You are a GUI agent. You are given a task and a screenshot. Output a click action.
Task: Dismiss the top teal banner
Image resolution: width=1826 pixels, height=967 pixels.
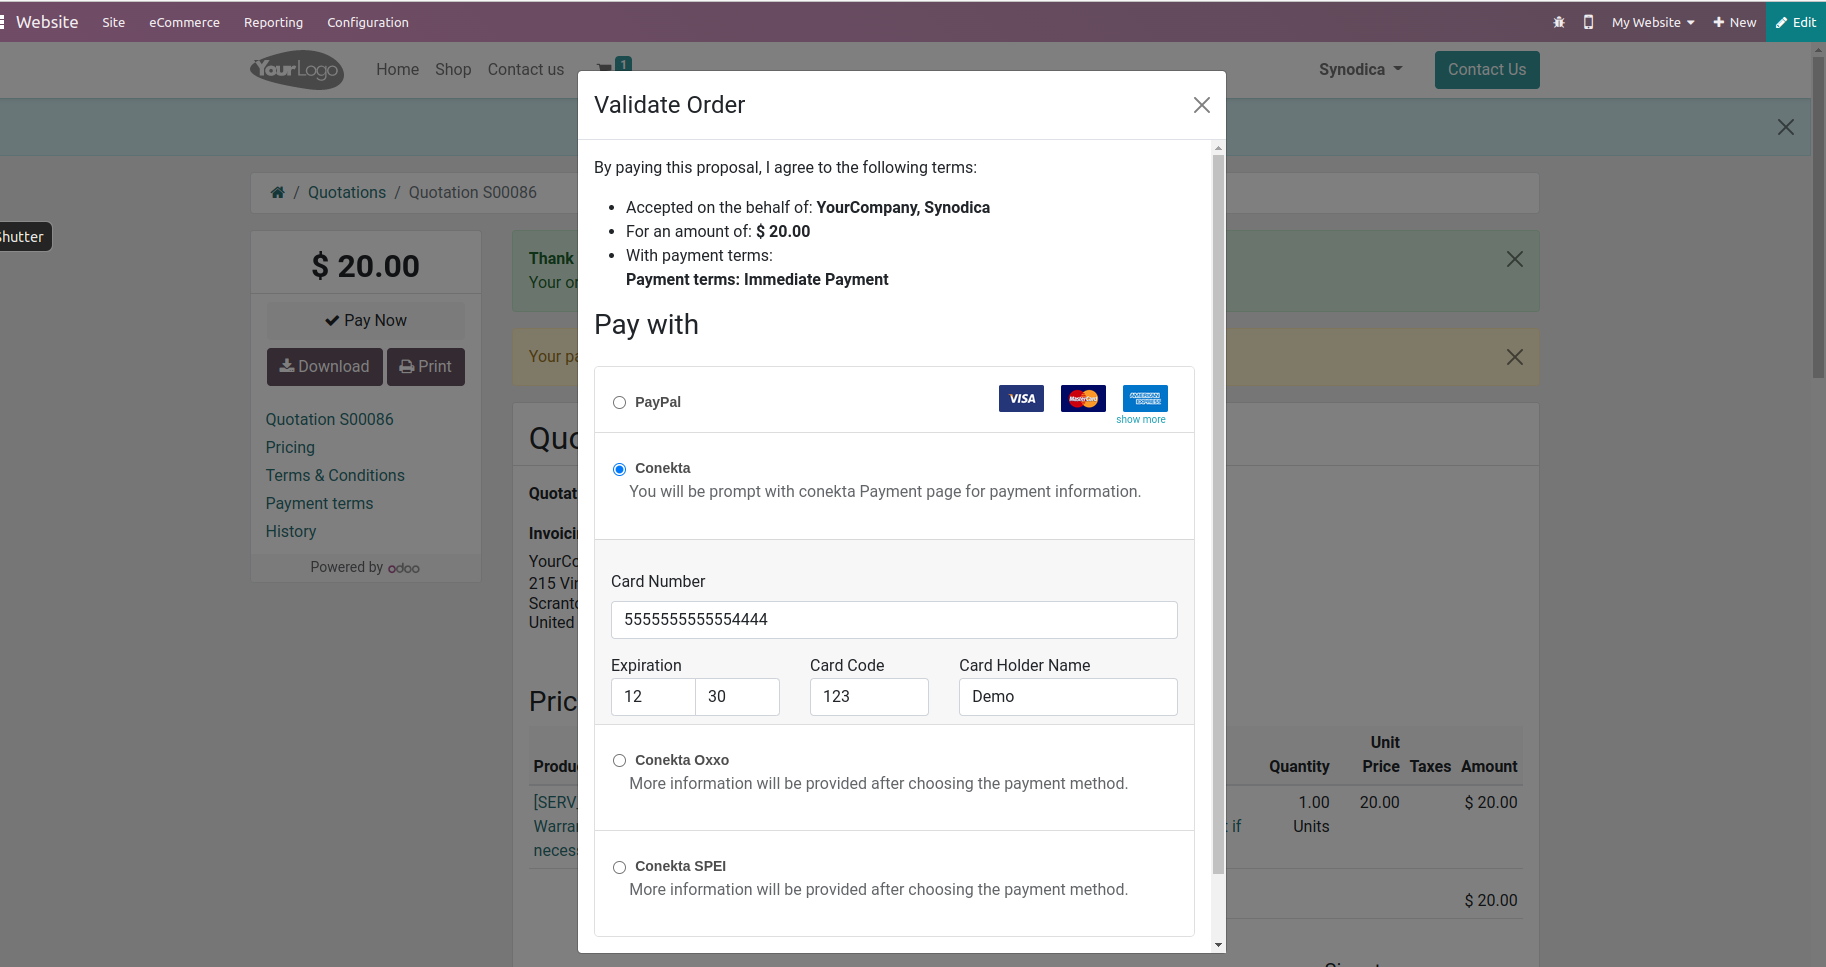coord(1785,127)
